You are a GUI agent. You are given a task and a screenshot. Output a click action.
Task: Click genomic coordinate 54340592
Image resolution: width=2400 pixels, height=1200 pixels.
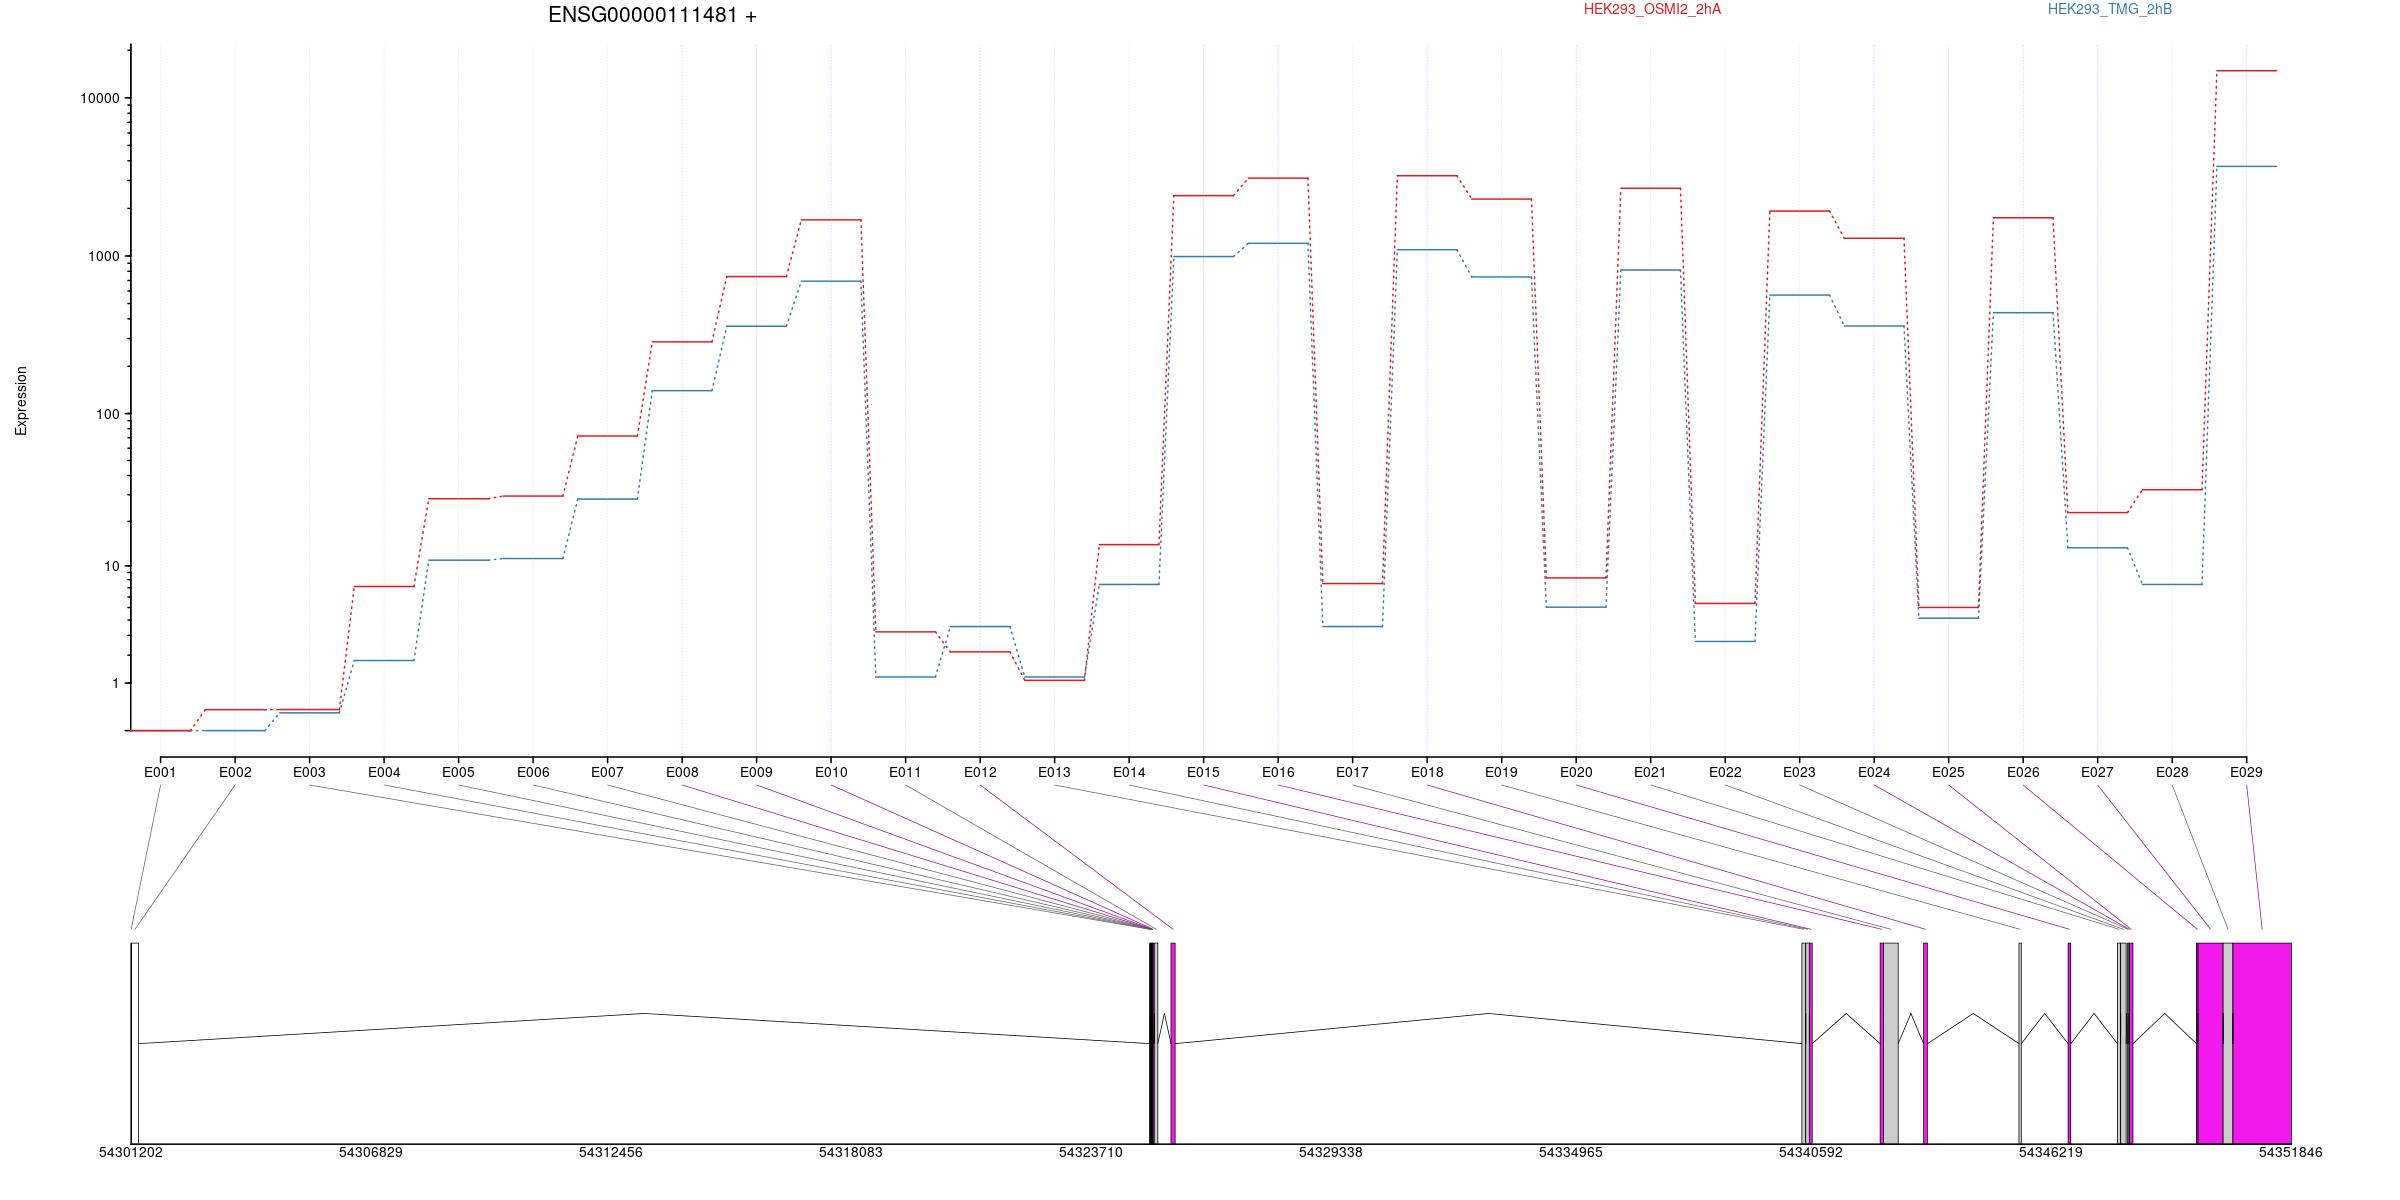point(1811,1153)
